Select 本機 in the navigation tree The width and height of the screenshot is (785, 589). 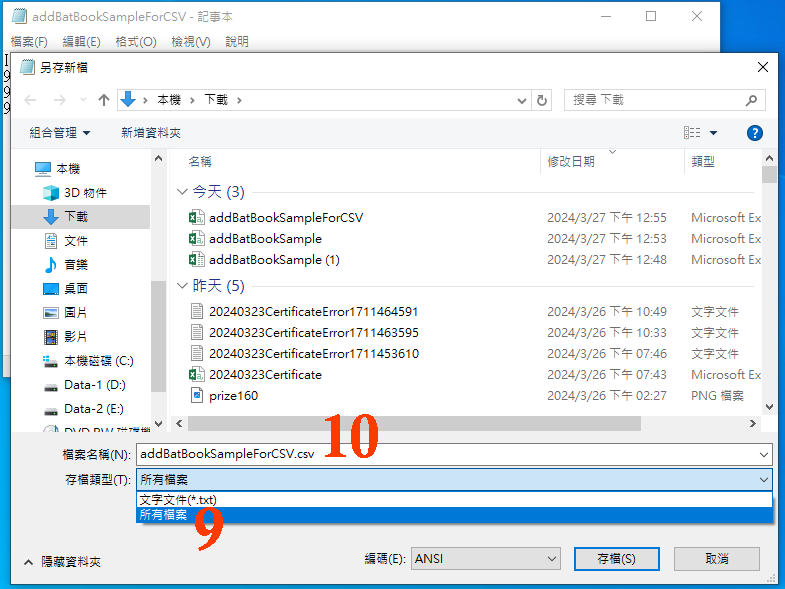[68, 169]
